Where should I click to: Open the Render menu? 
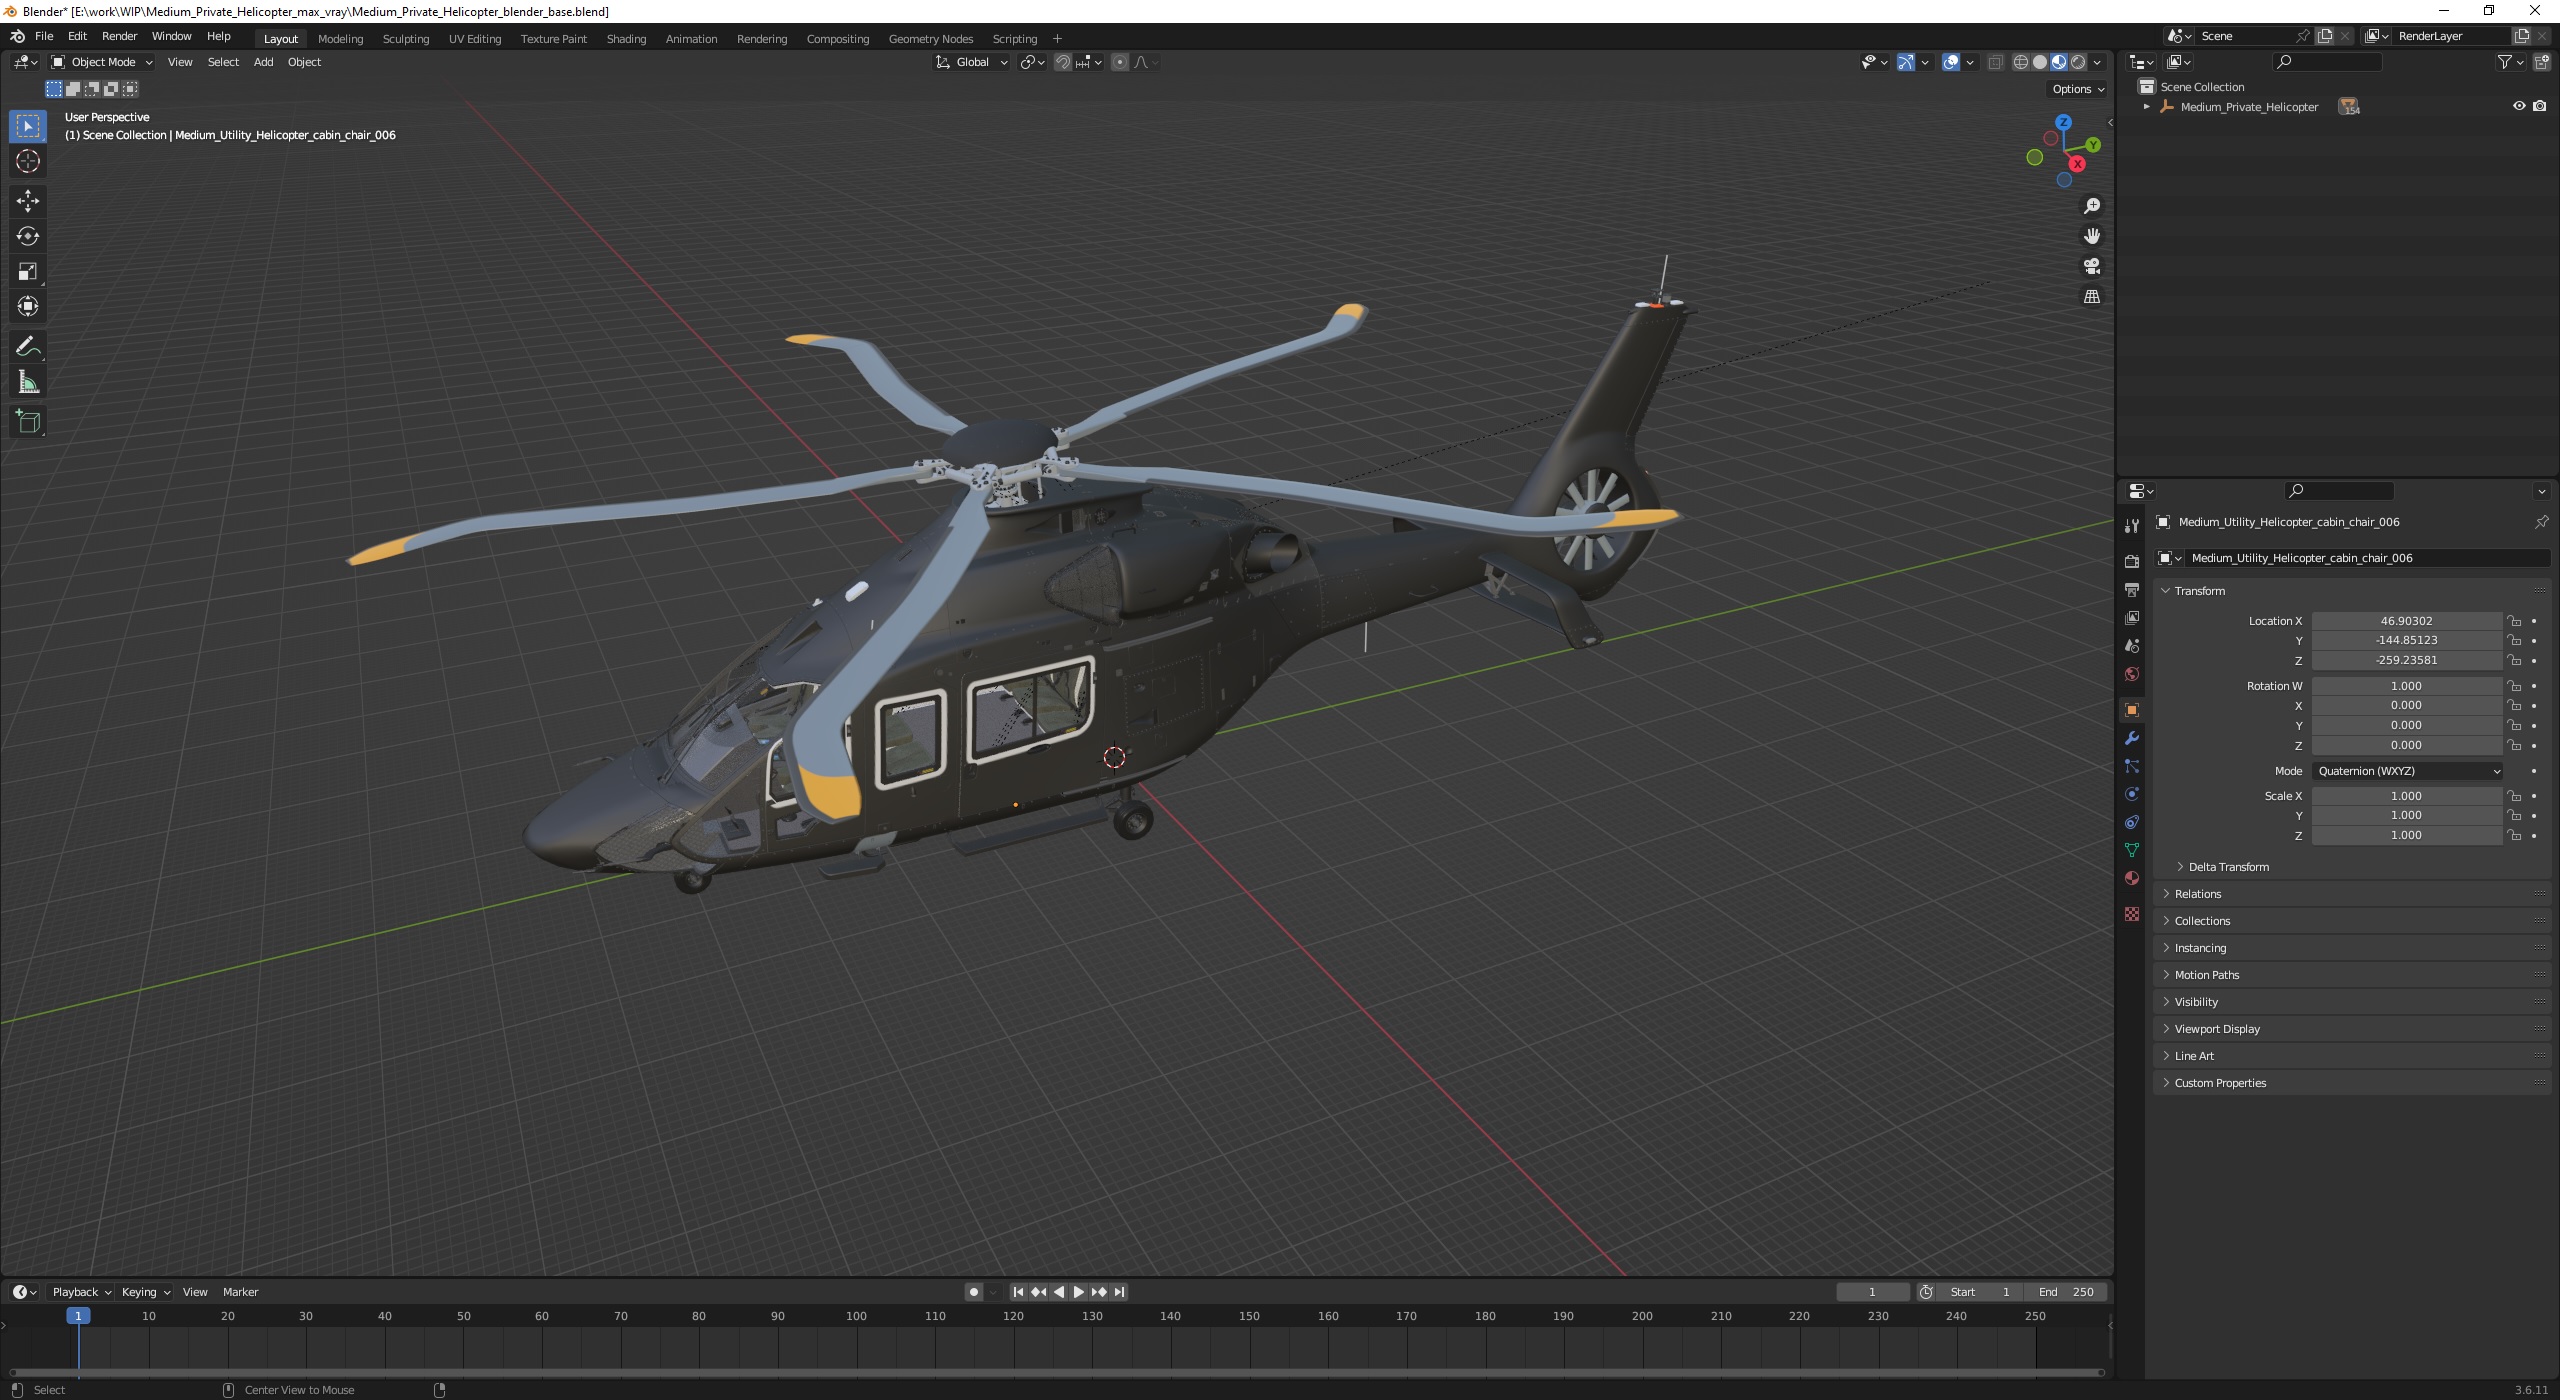tap(119, 36)
